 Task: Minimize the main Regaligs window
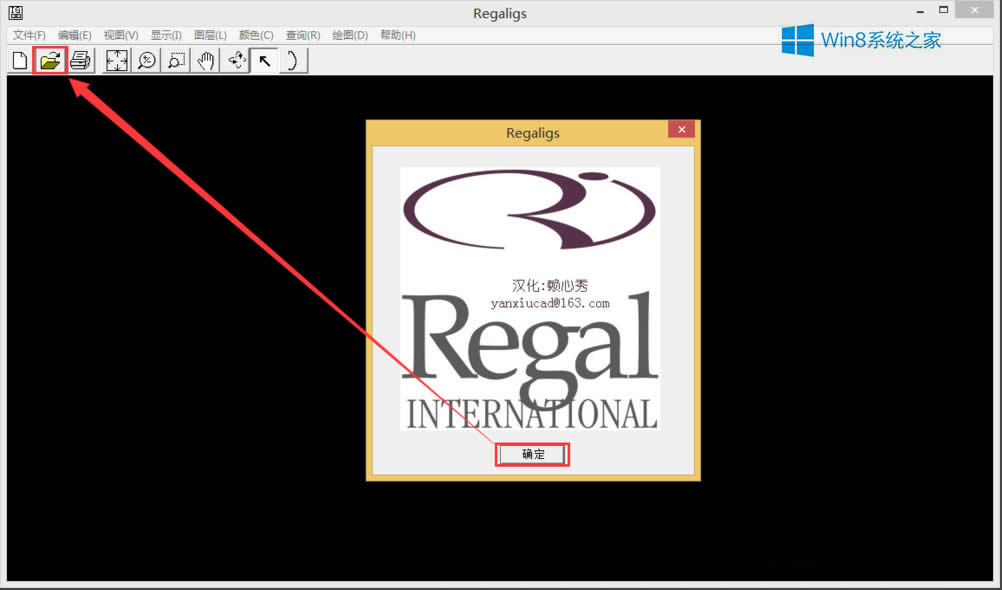pyautogui.click(x=920, y=11)
